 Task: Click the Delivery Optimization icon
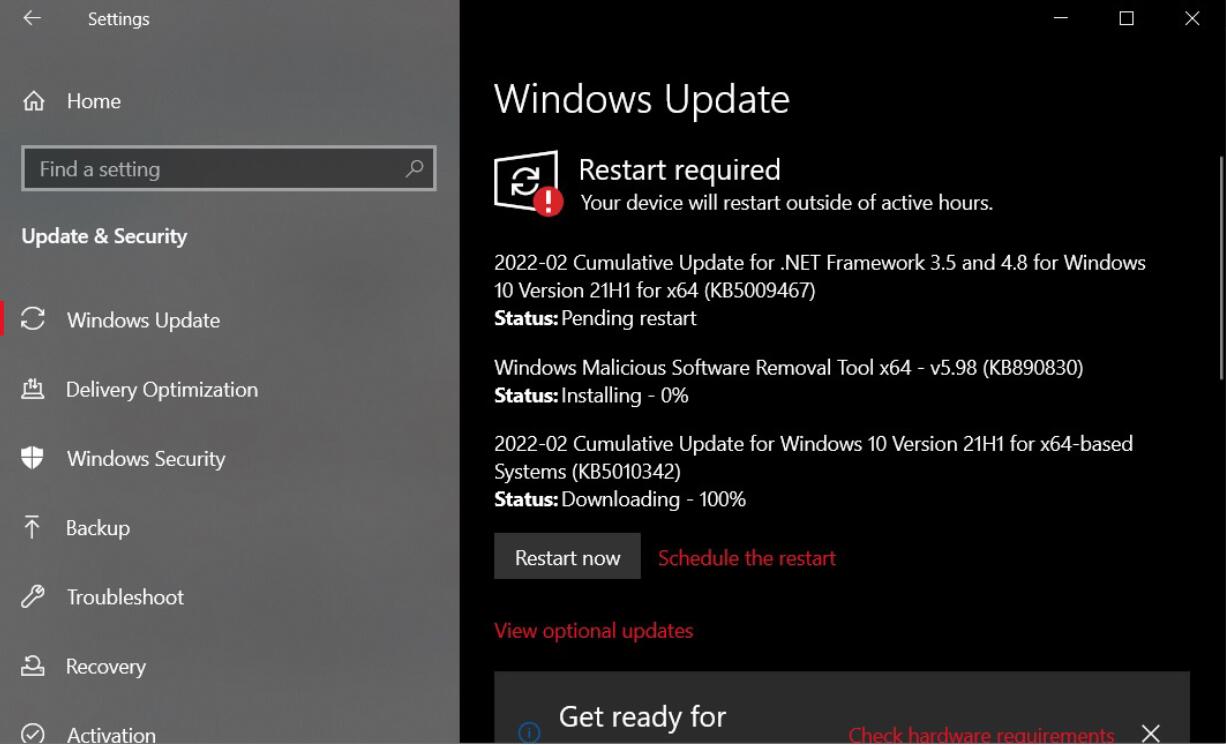(x=33, y=389)
